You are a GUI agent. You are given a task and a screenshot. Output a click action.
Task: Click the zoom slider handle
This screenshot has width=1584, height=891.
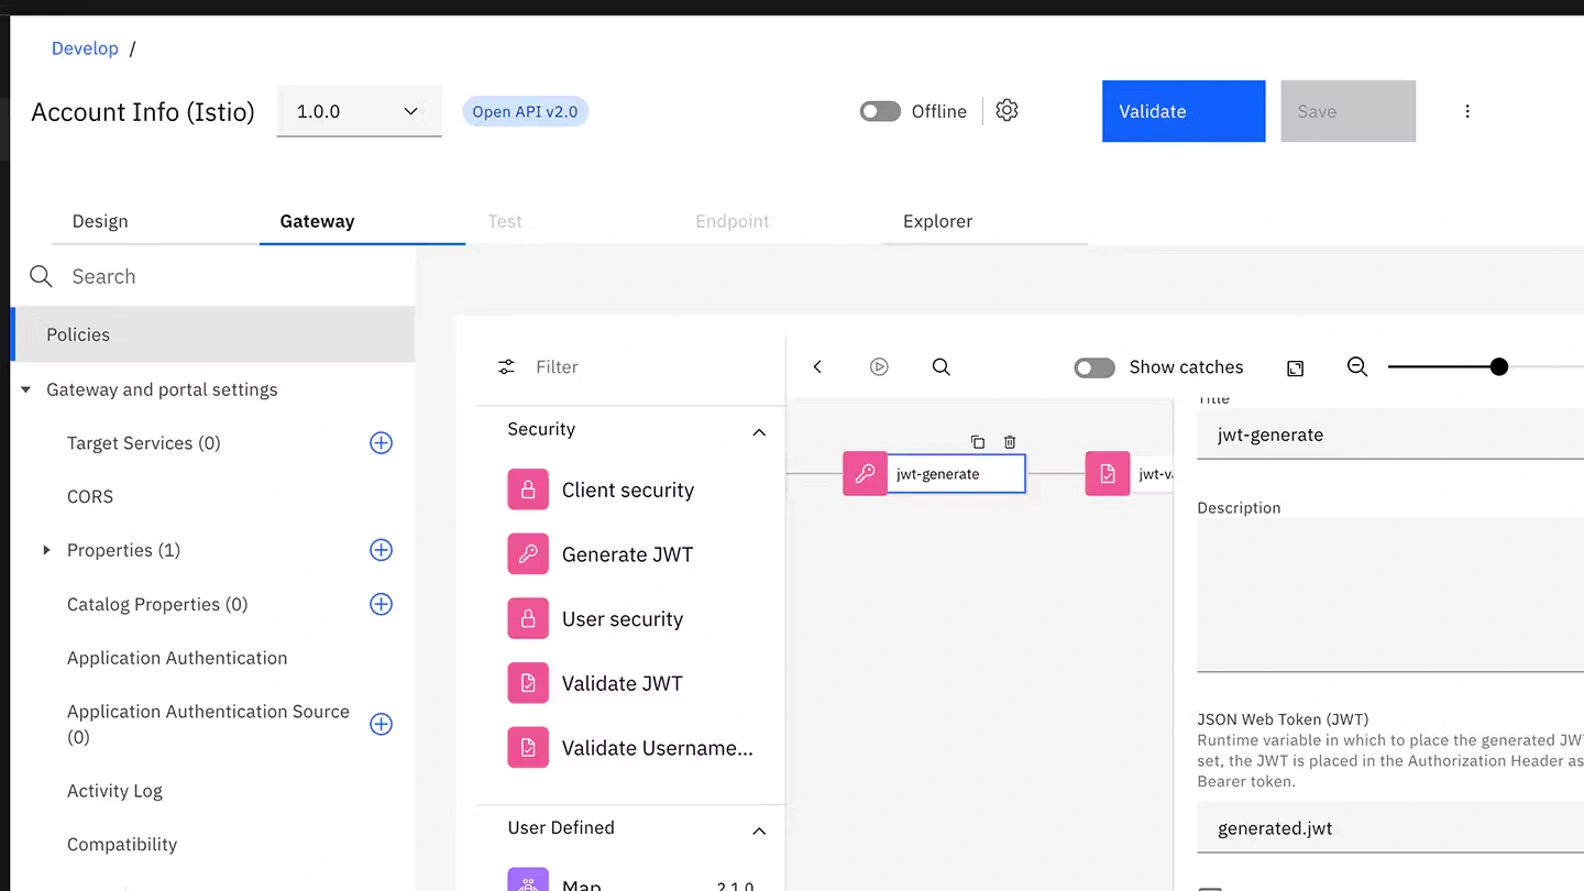point(1497,367)
